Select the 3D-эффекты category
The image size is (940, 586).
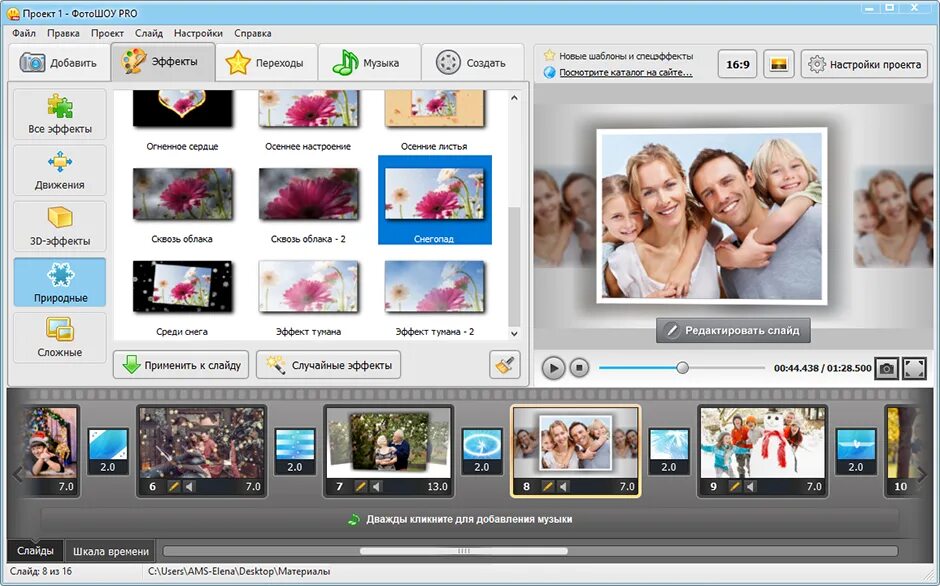point(59,226)
